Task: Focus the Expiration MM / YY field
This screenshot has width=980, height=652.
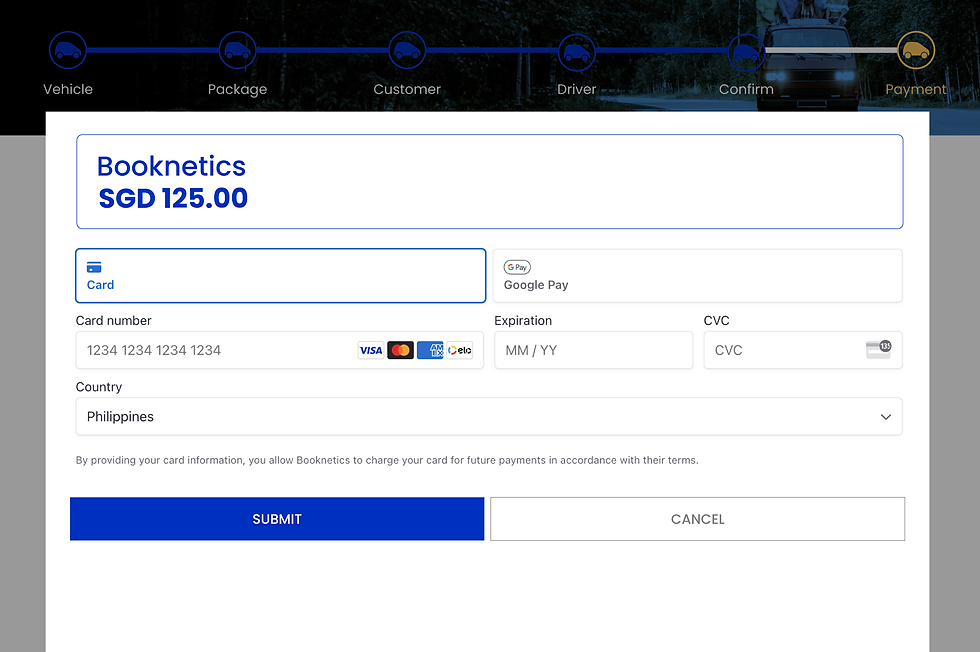Action: [x=594, y=350]
